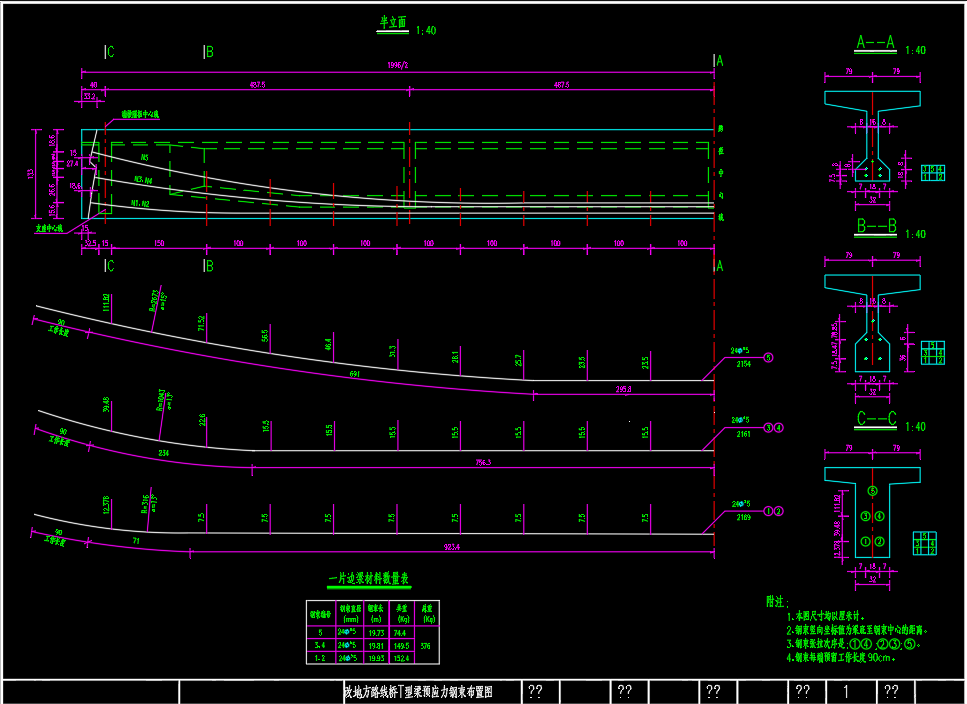Image resolution: width=967 pixels, height=704 pixels.
Task: Select the drawing title text in title block
Action: point(417,692)
